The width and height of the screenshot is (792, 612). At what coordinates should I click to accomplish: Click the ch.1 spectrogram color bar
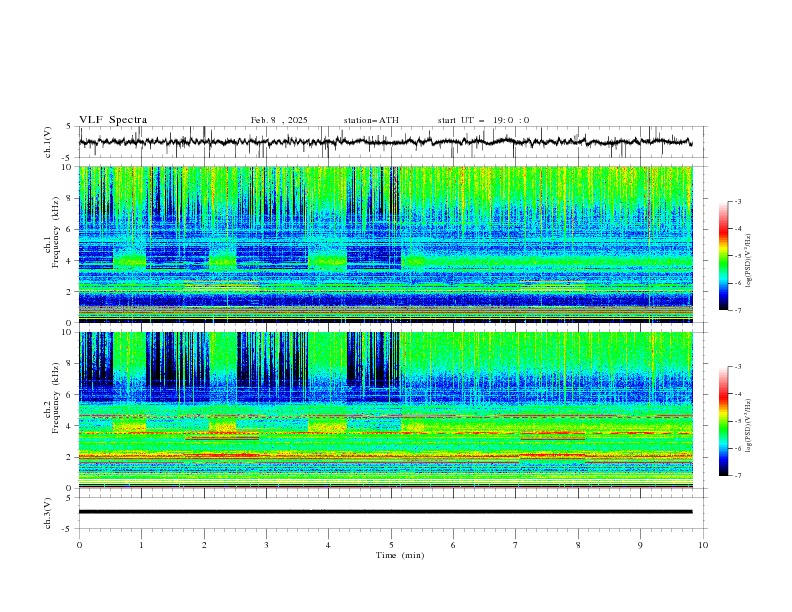pyautogui.click(x=723, y=256)
